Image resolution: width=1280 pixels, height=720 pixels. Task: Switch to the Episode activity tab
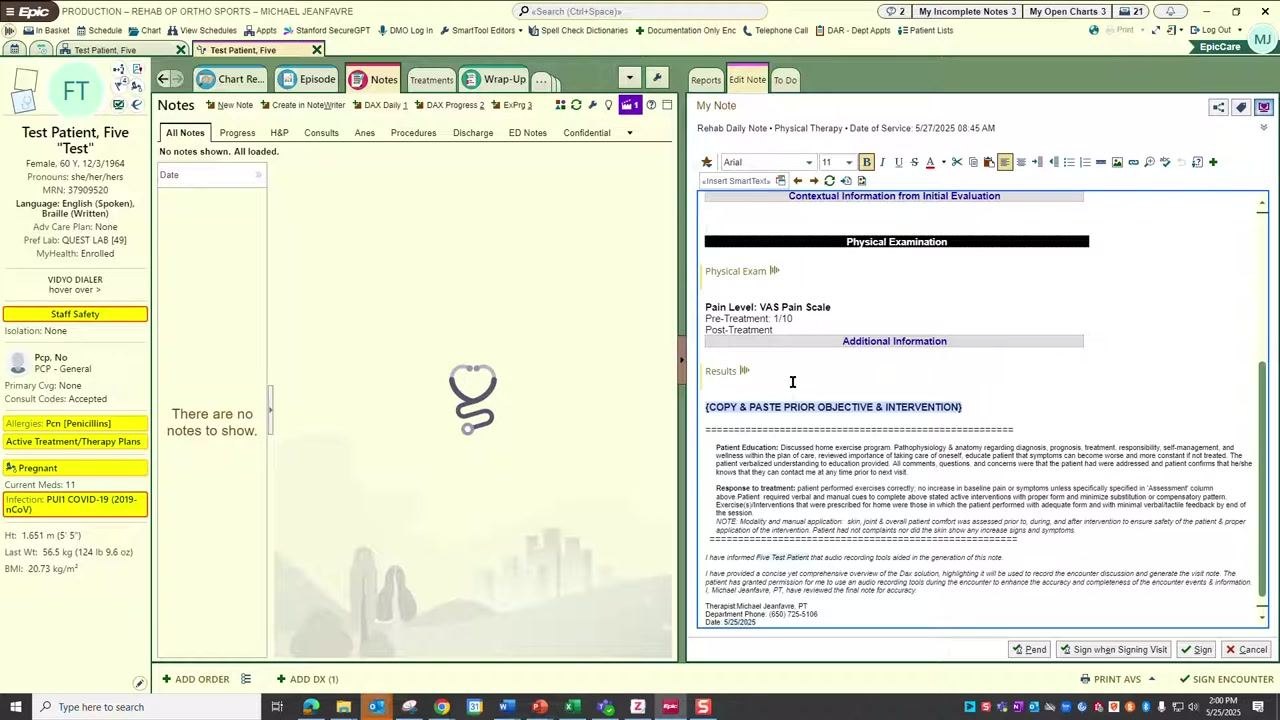click(308, 79)
